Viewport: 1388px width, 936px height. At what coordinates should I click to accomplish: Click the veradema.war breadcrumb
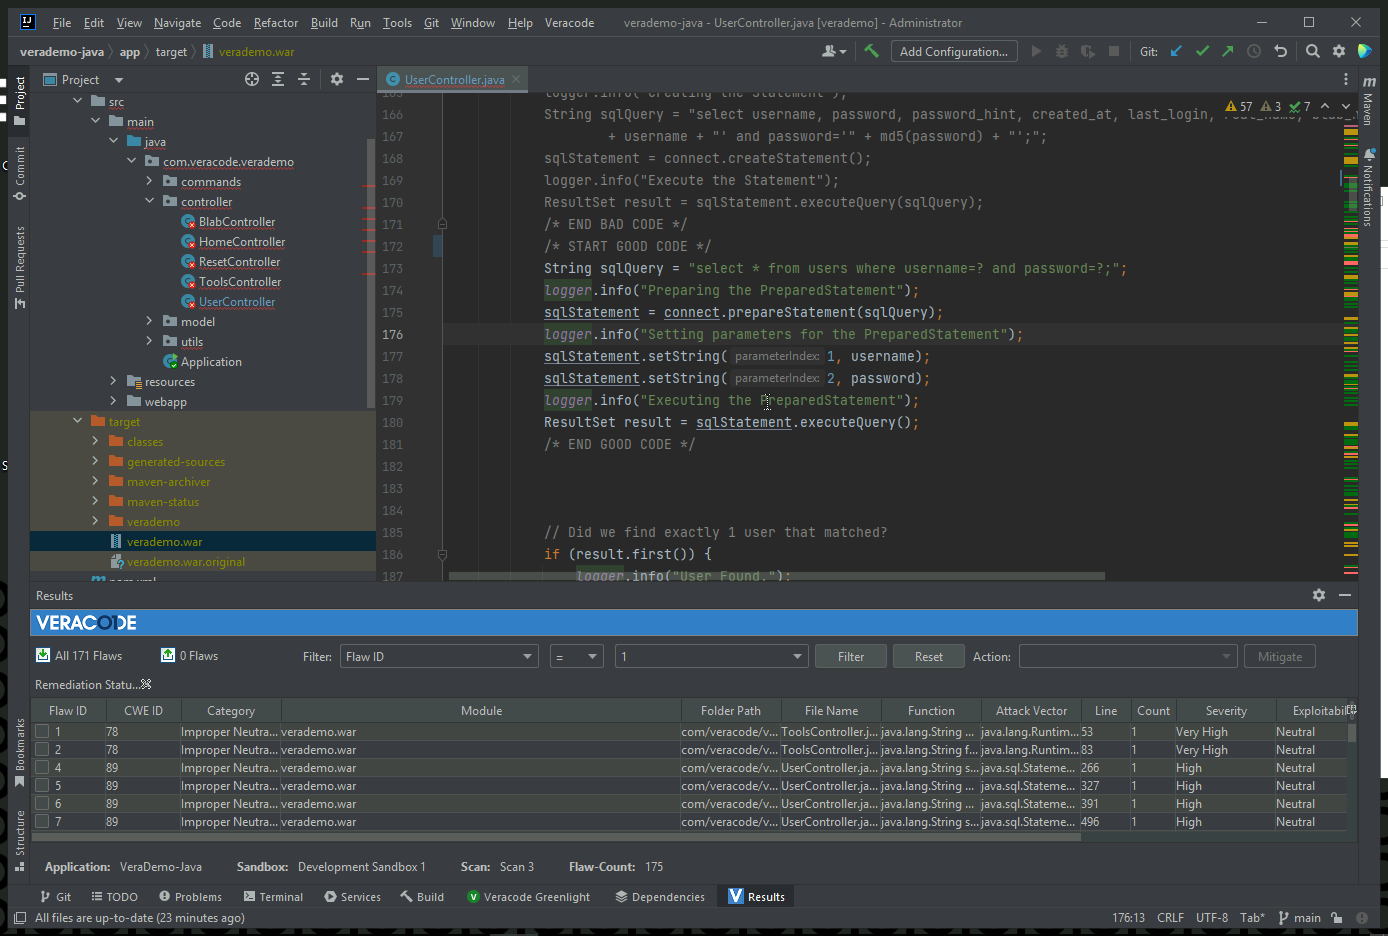pyautogui.click(x=249, y=51)
